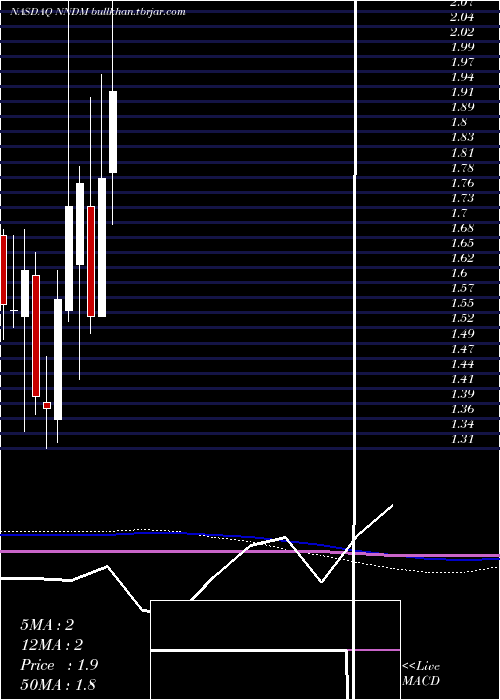Click the <<Live MACD label

421,674
